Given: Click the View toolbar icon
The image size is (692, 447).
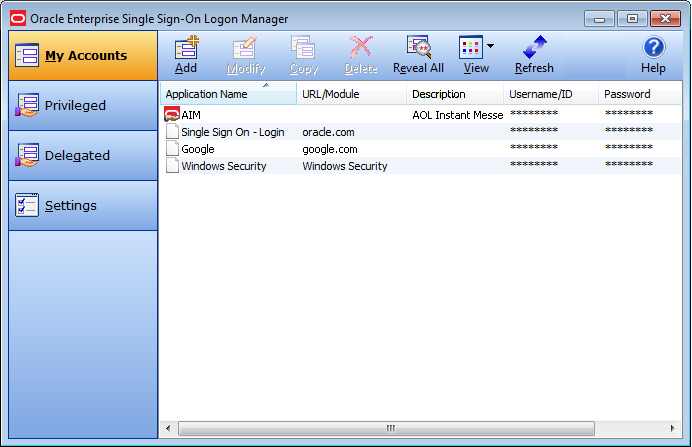Looking at the screenshot, I should (x=470, y=48).
